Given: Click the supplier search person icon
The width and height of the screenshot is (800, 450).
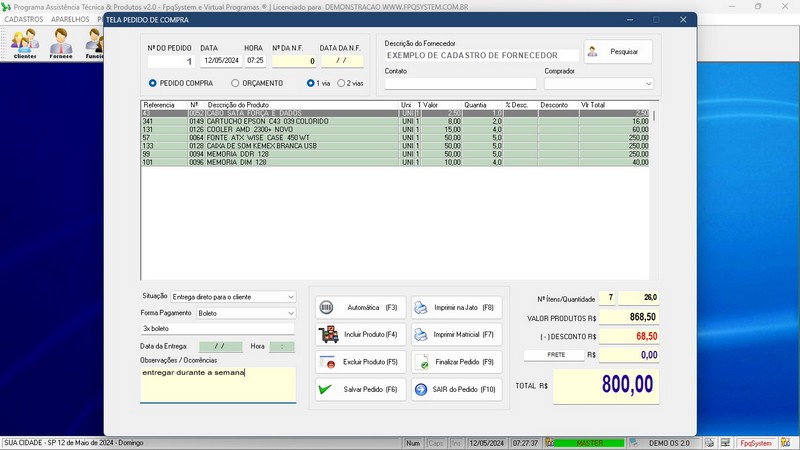Looking at the screenshot, I should coord(592,52).
